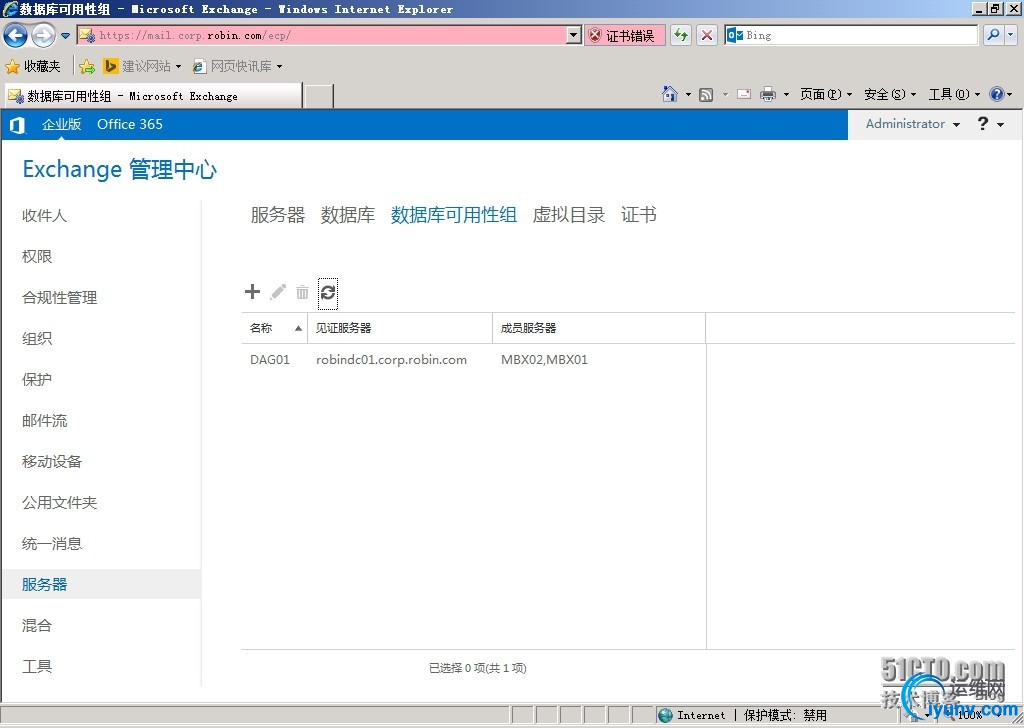The height and width of the screenshot is (728, 1024).
Task: Click the stop loading X icon
Action: pyautogui.click(x=707, y=35)
